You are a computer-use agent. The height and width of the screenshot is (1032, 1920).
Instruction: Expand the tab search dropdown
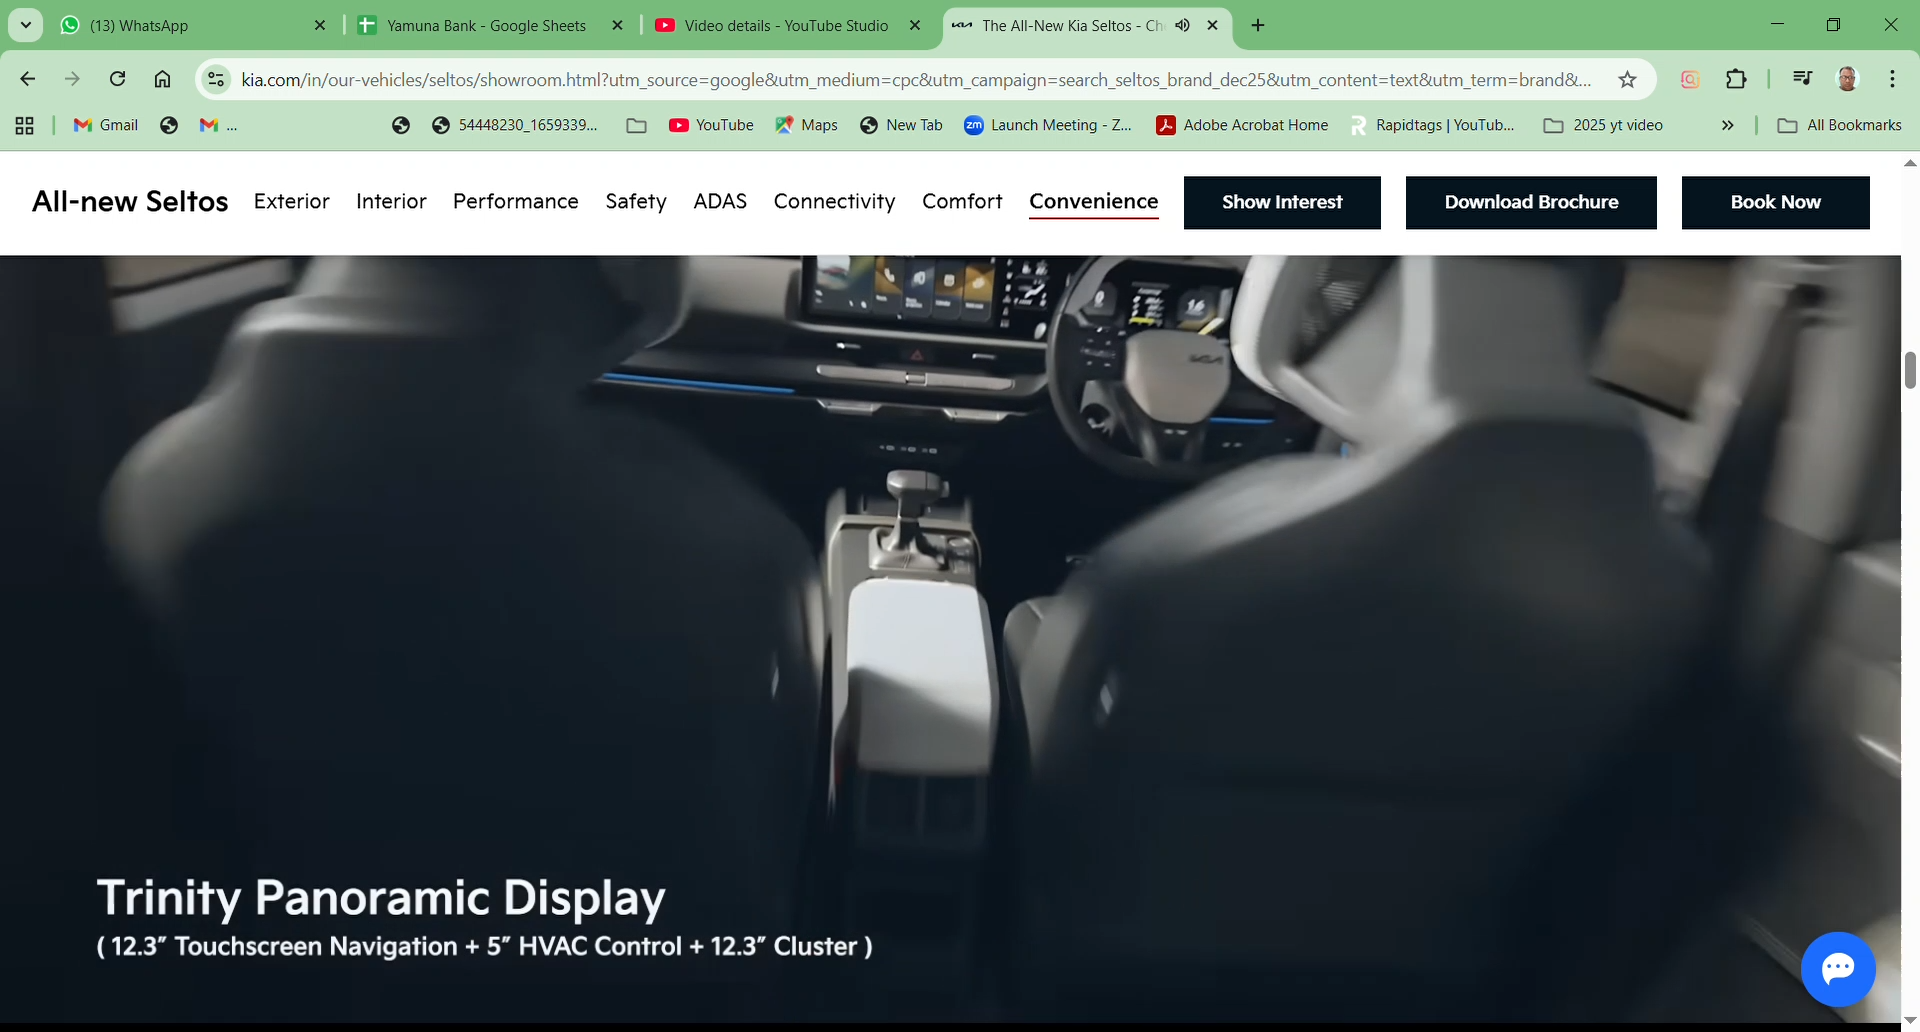pos(26,25)
